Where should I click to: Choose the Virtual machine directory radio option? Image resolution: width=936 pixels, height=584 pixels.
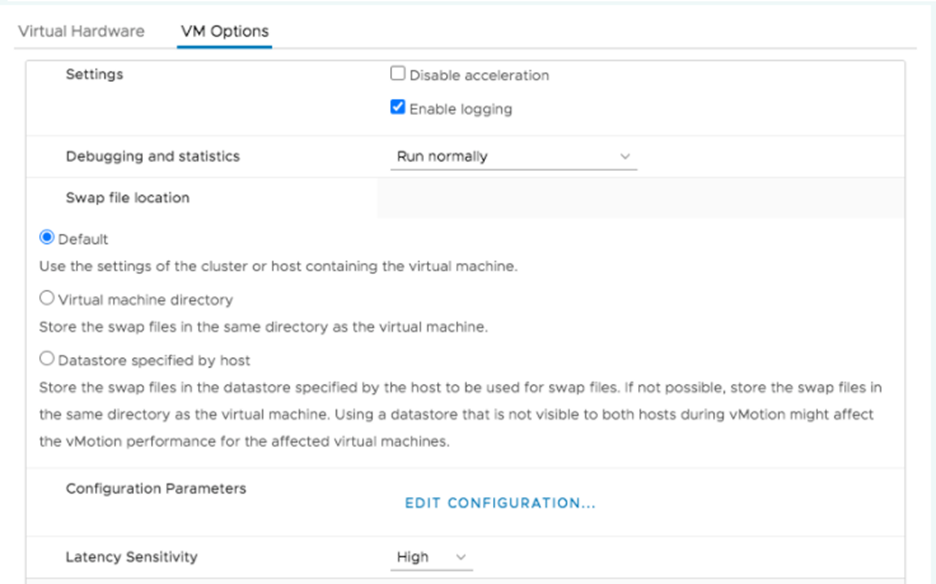click(46, 298)
